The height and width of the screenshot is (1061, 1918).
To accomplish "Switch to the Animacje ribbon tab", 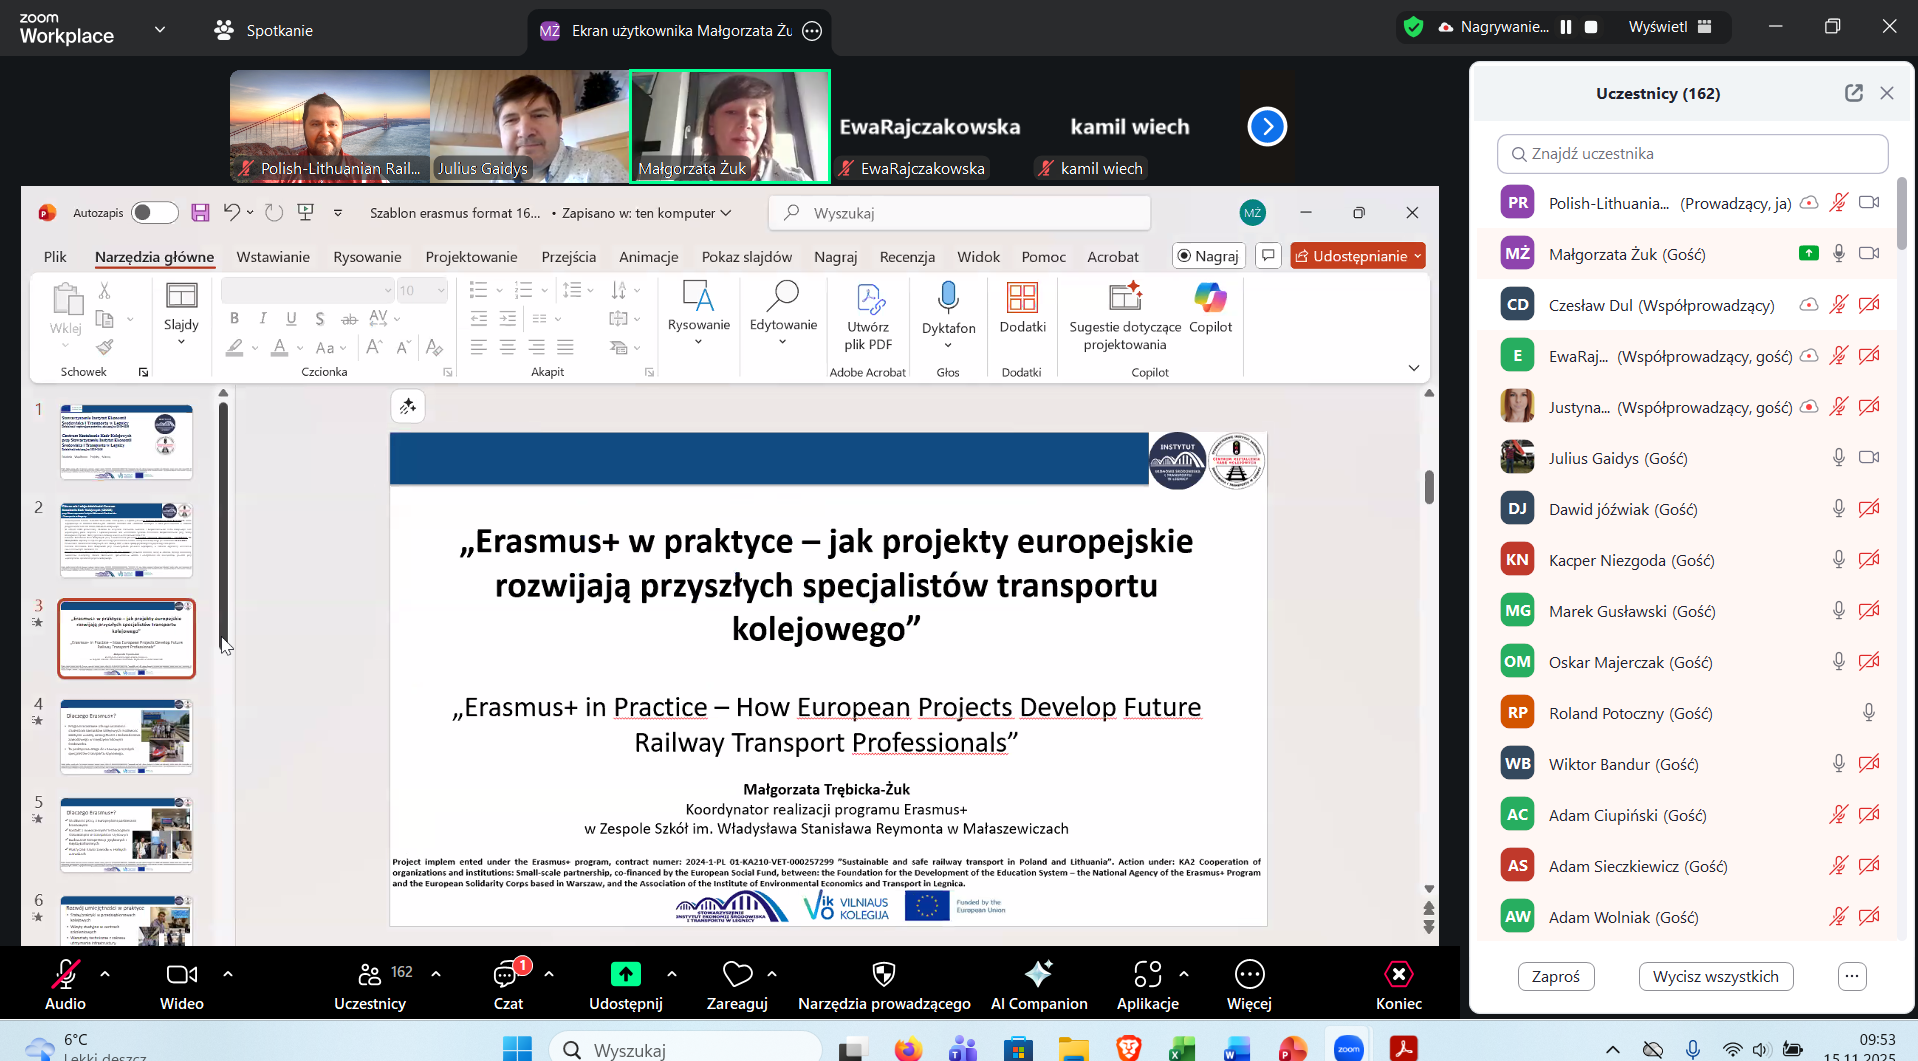I will (x=648, y=257).
